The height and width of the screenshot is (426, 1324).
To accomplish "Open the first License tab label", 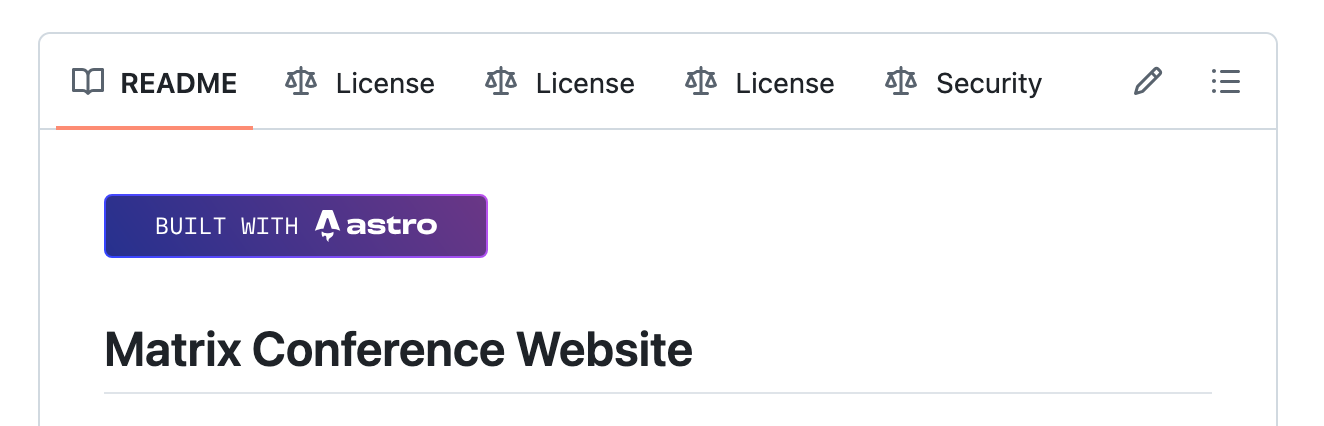I will coord(385,83).
